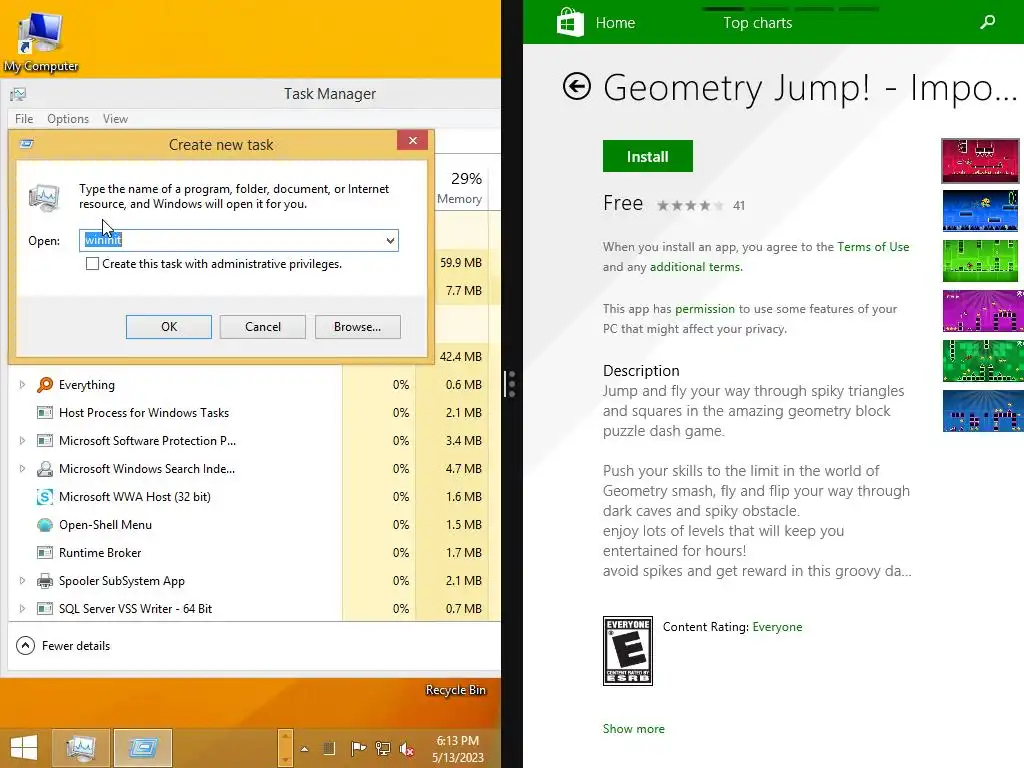Click the star rating for the app
The image size is (1024, 768).
coord(690,206)
